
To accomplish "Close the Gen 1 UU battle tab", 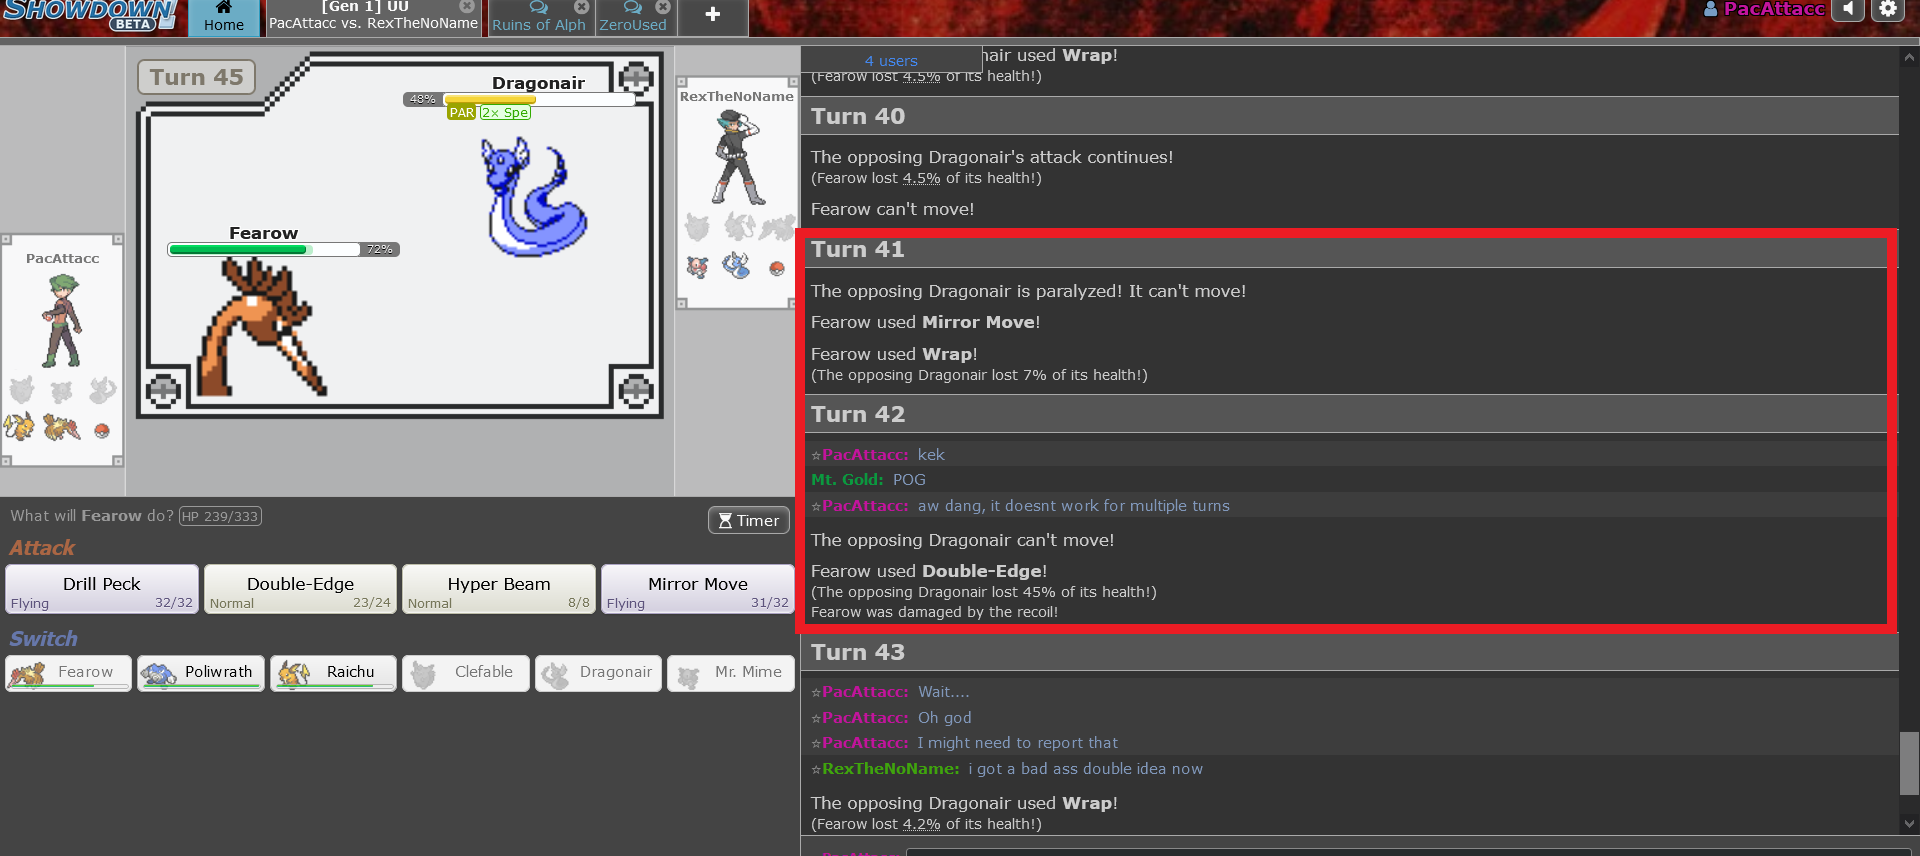I will (467, 6).
